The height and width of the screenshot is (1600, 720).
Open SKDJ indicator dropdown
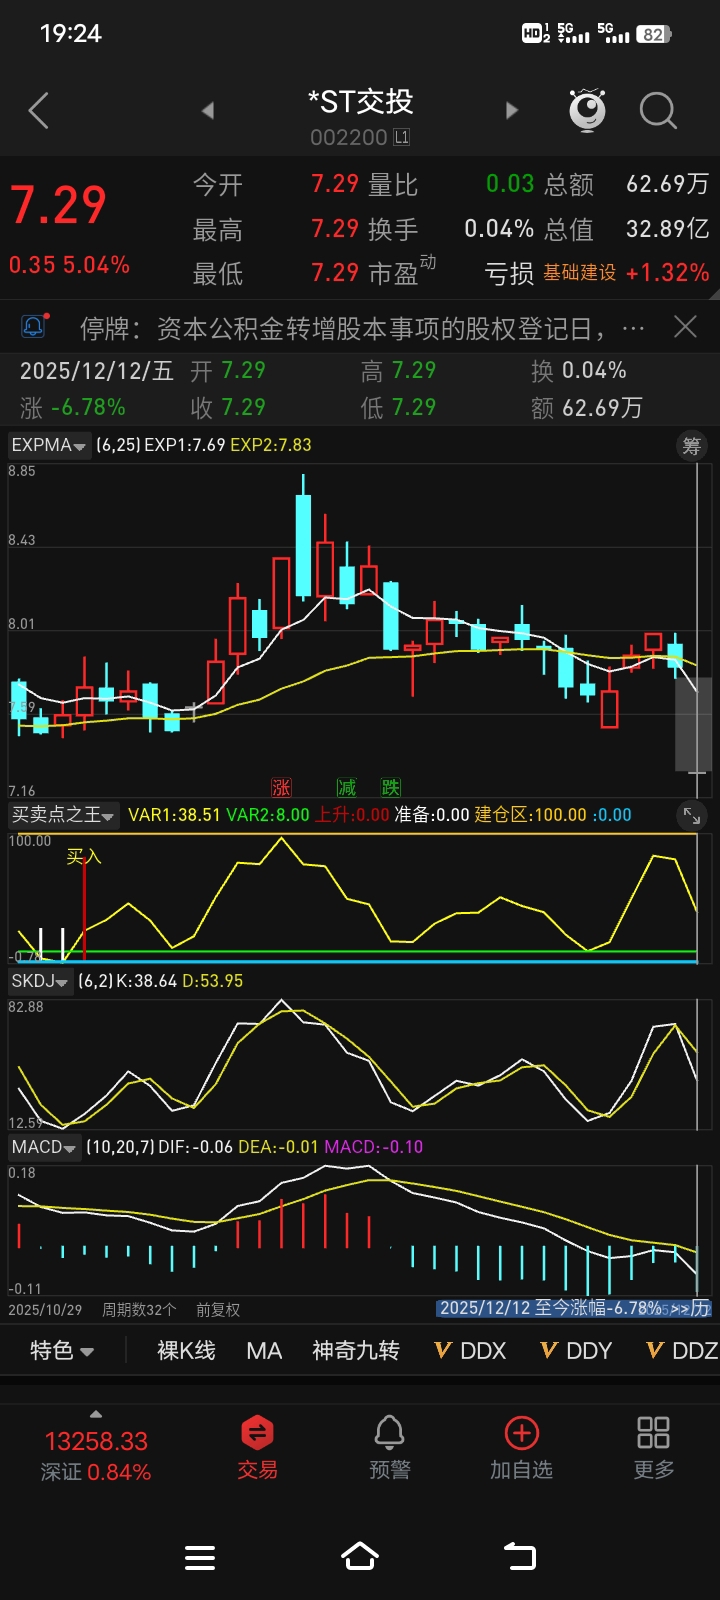point(40,981)
